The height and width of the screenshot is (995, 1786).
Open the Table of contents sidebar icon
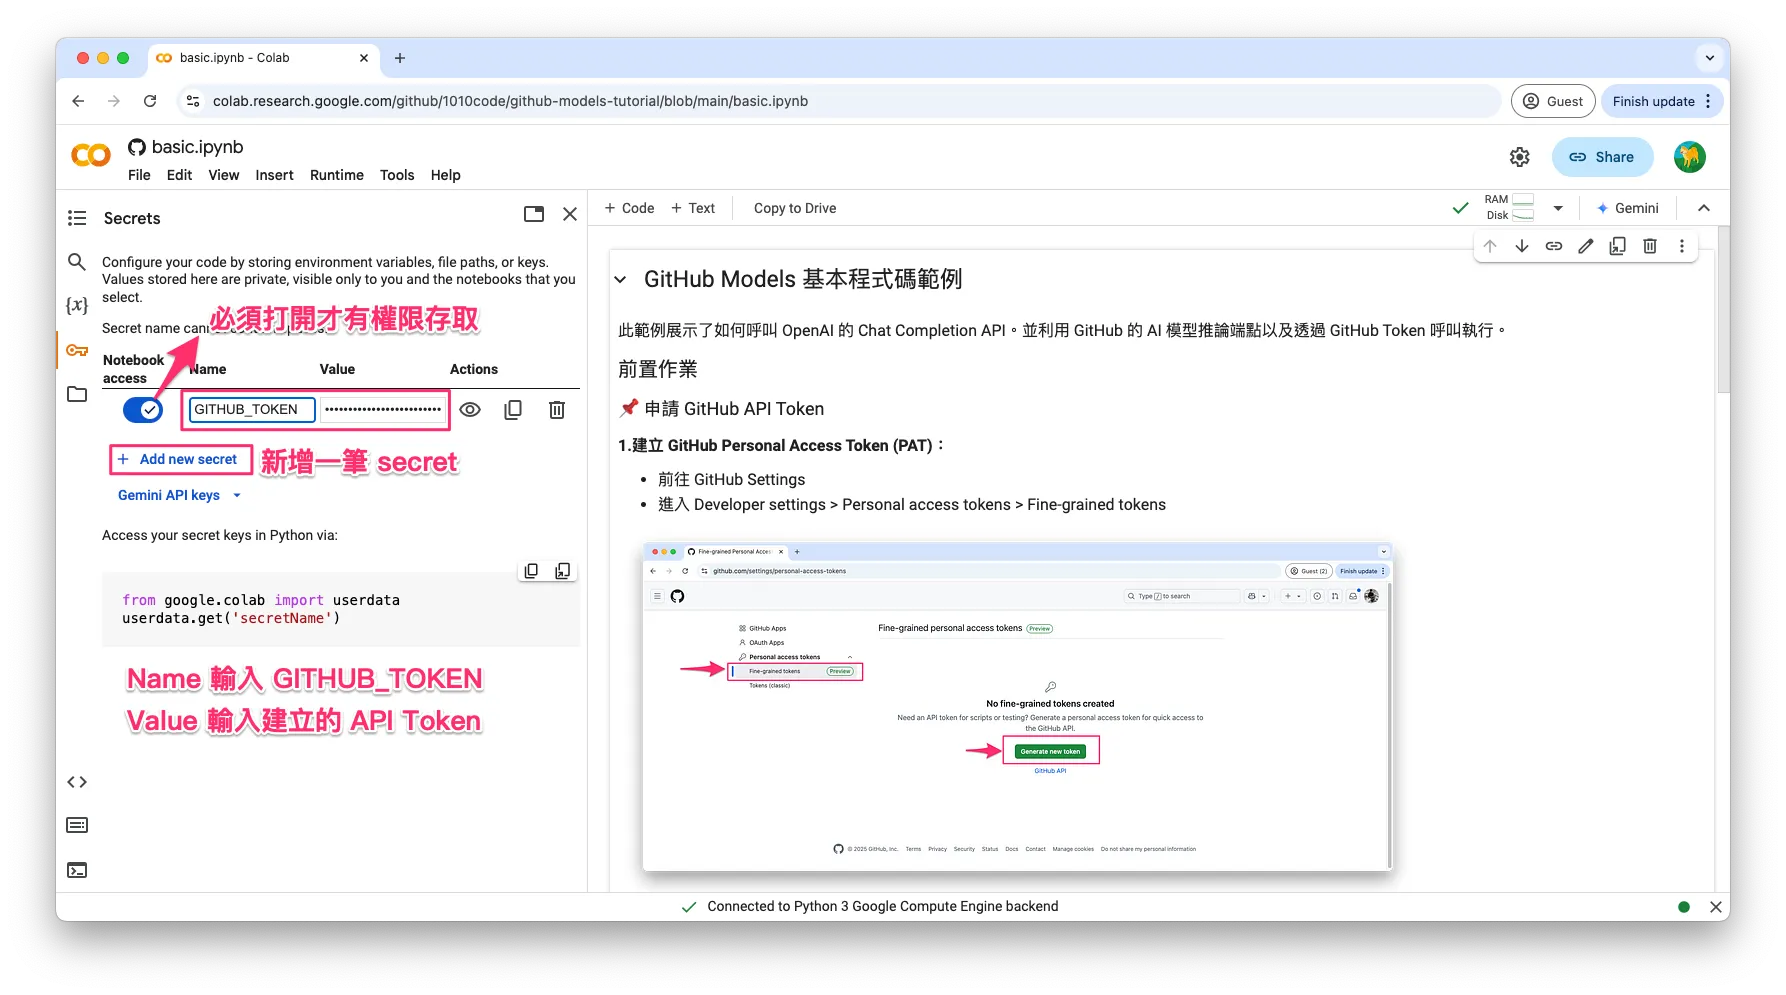(77, 218)
